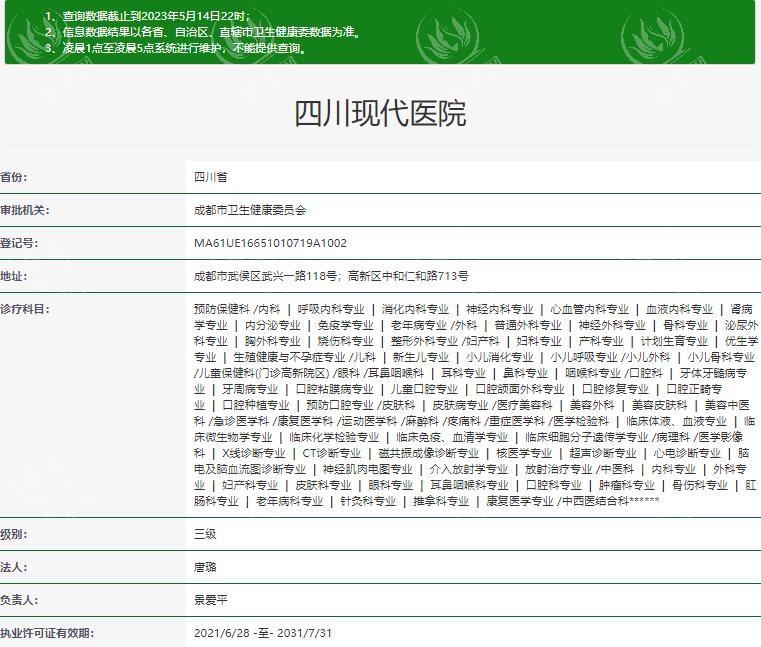This screenshot has width=761, height=647.
Task: Click 心血管内科专业 in the department list
Action: click(x=590, y=309)
